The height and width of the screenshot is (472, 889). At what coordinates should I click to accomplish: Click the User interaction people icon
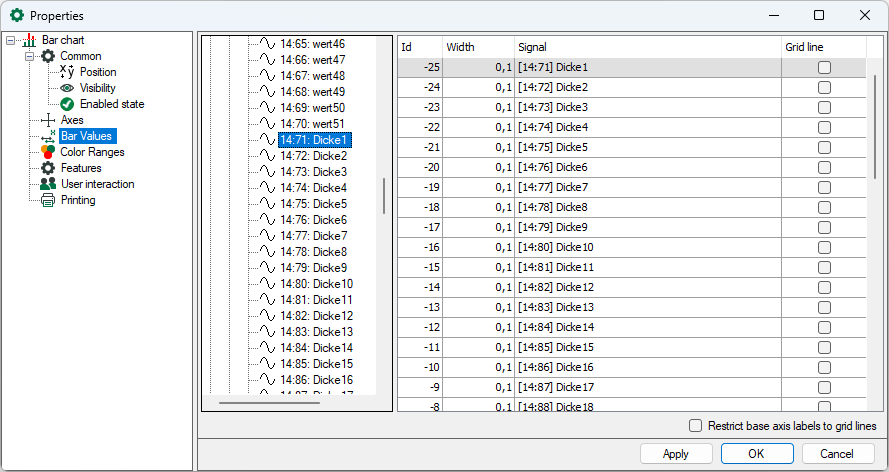(x=48, y=184)
